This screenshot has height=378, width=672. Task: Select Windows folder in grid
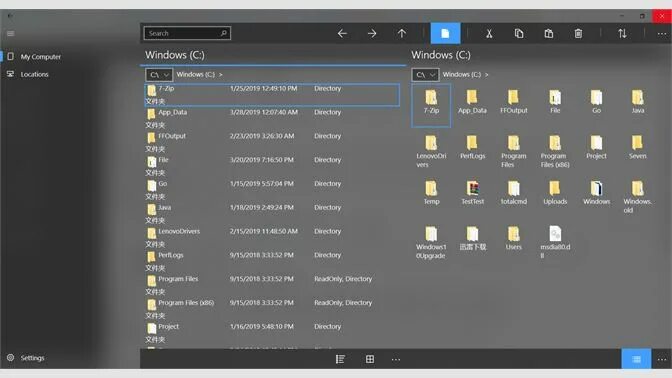tap(596, 193)
